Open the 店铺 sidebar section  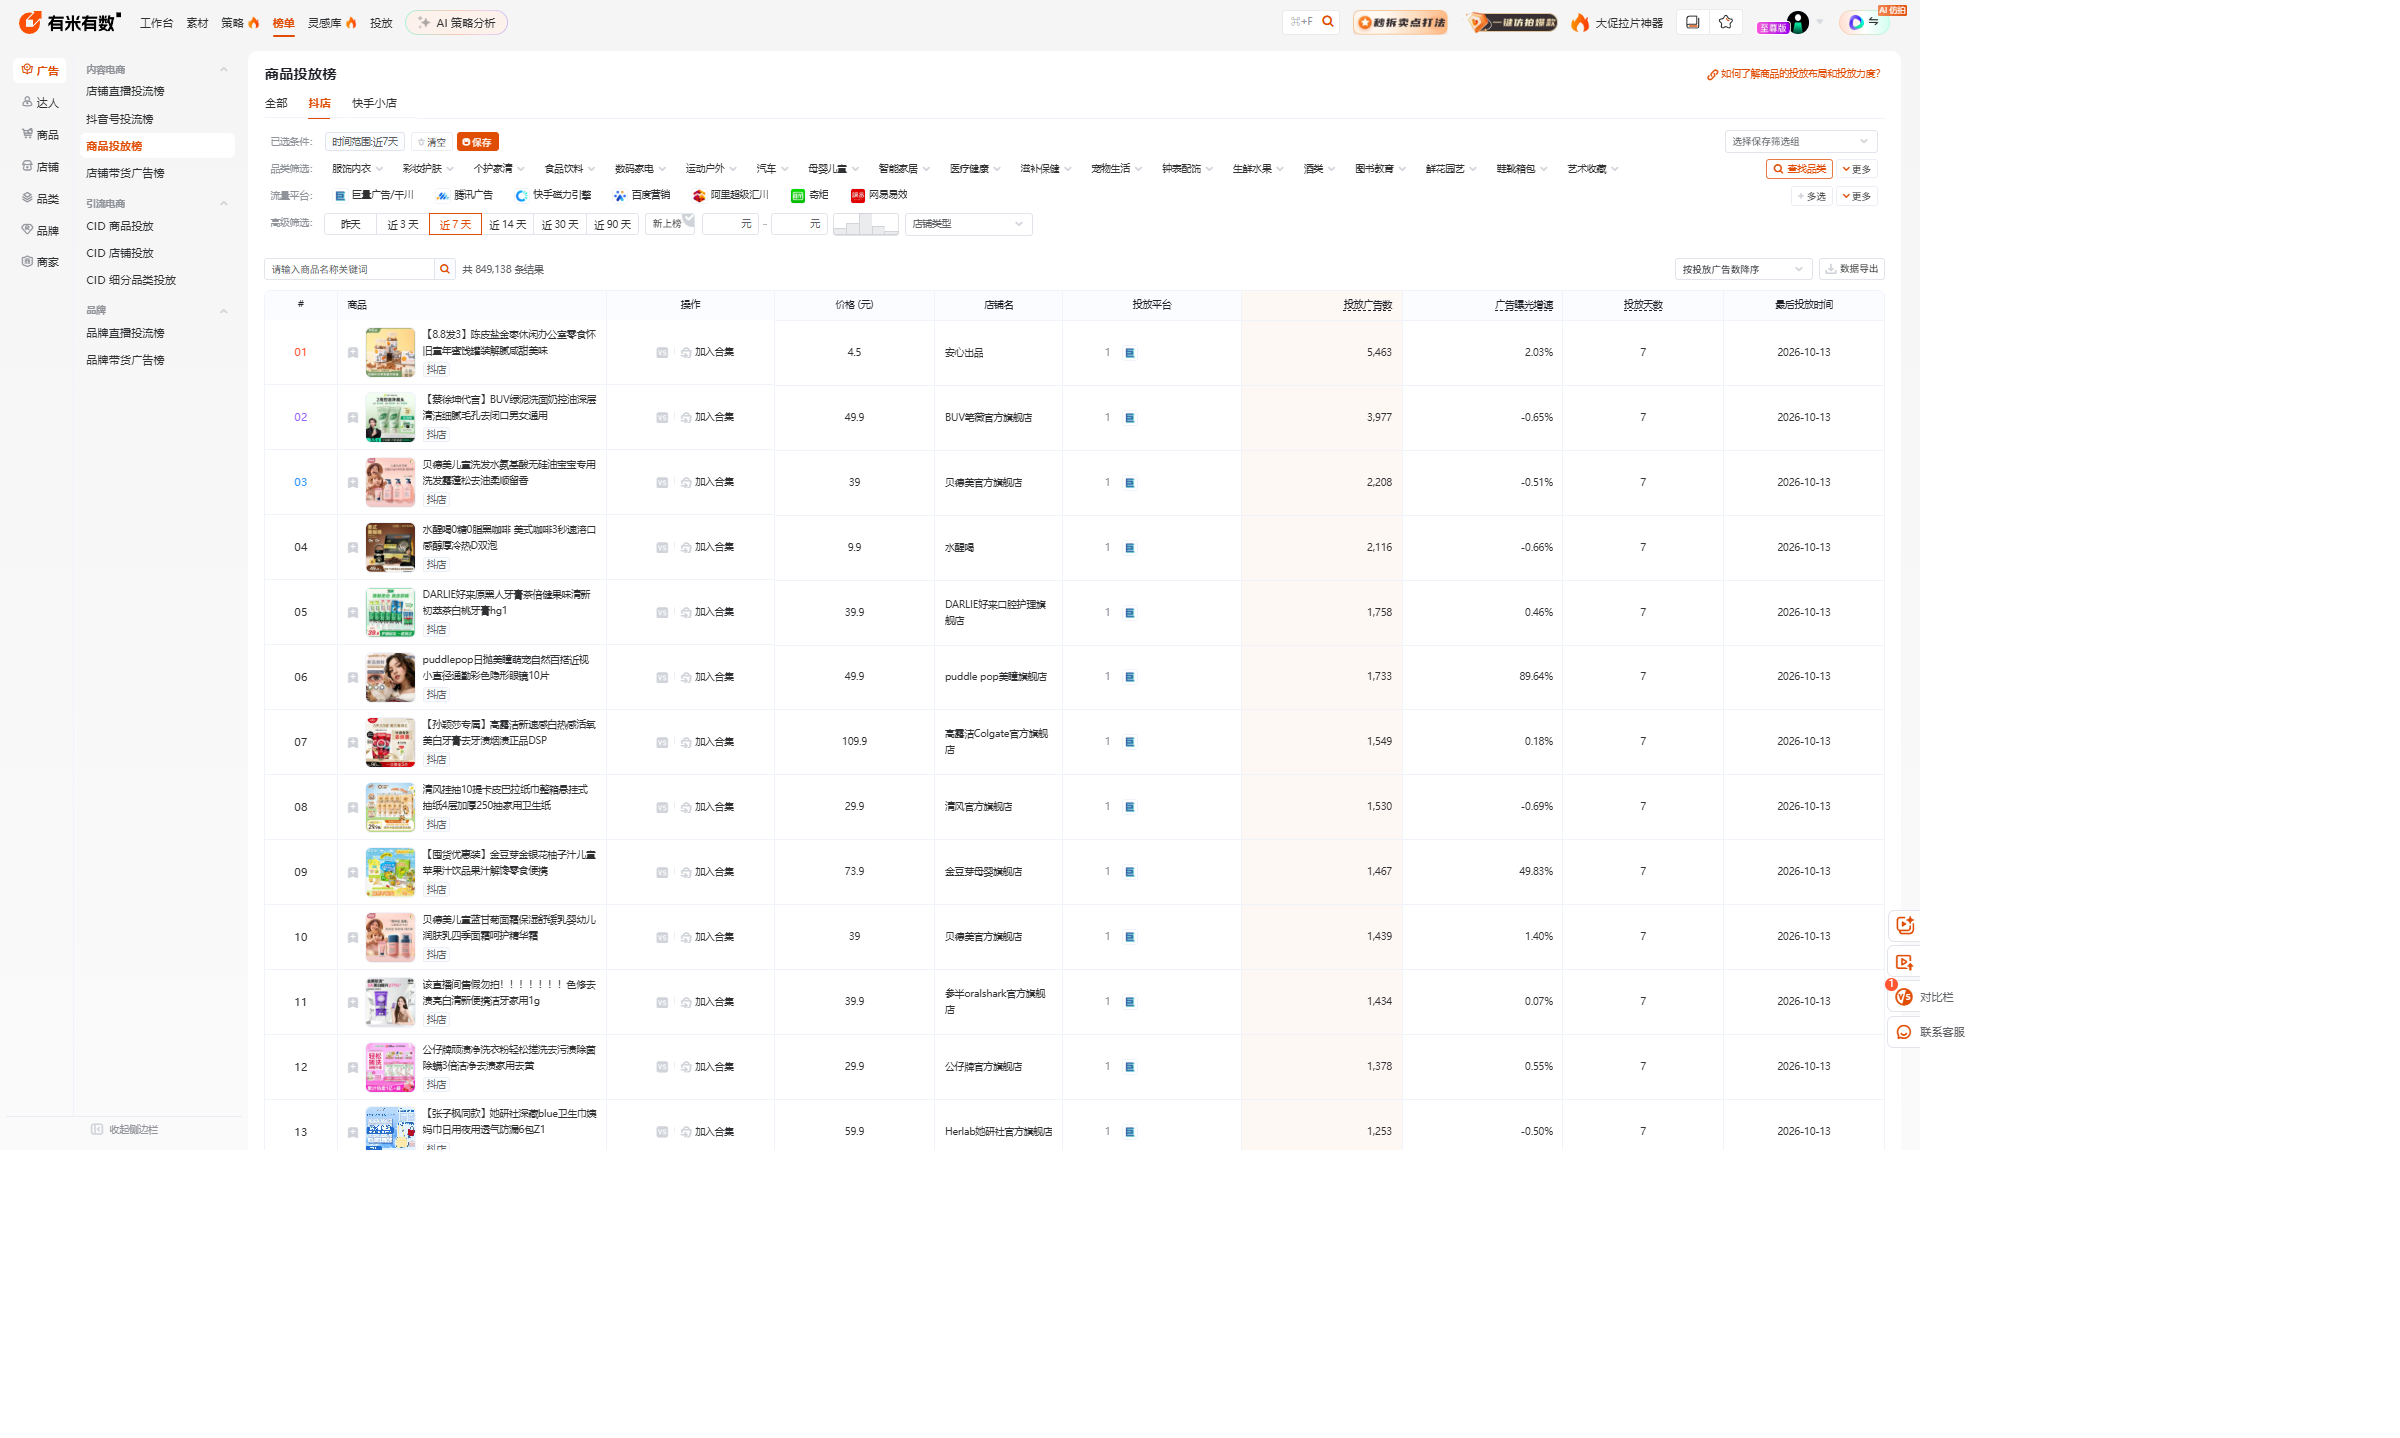tap(40, 166)
